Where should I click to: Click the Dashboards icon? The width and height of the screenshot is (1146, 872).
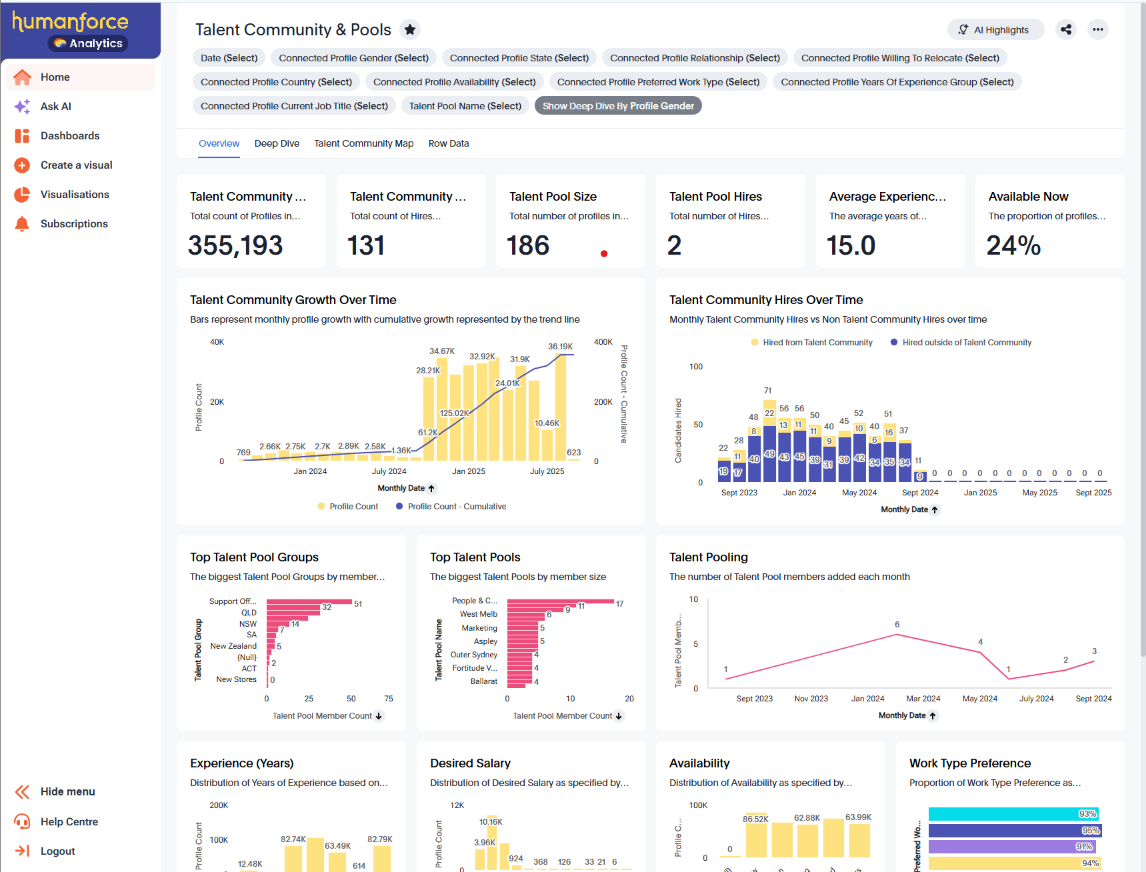(22, 136)
